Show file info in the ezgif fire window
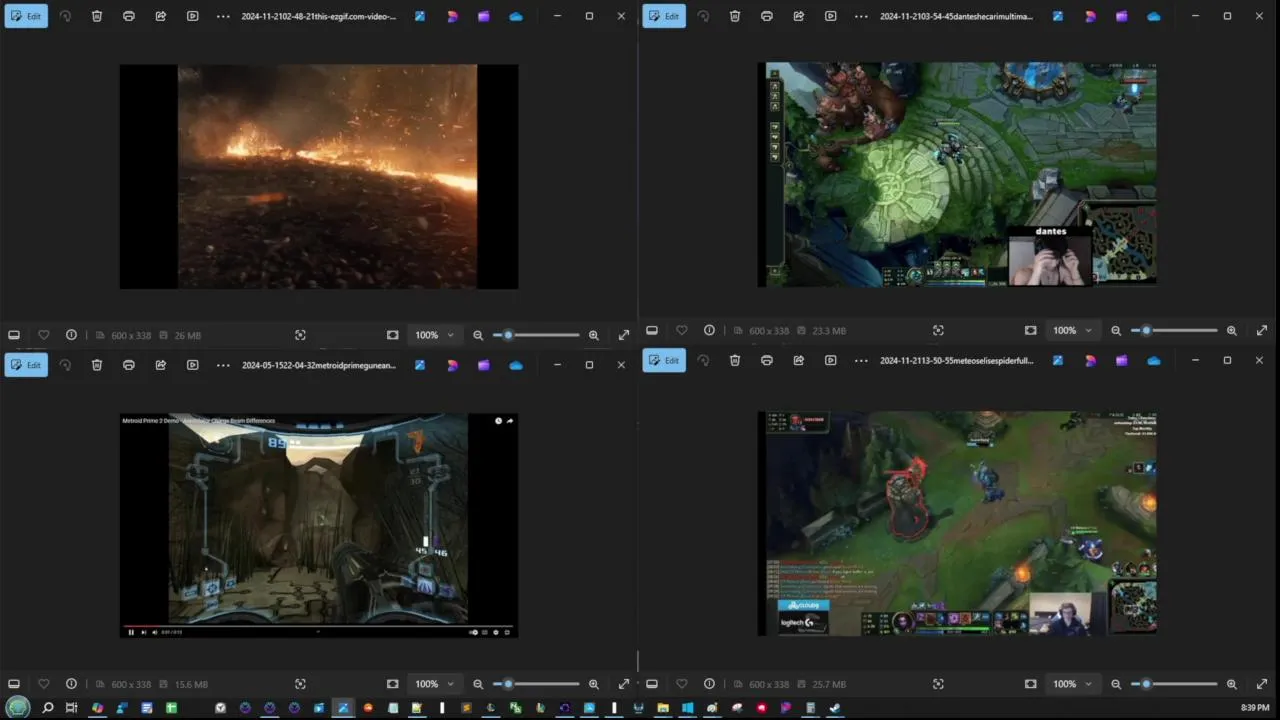This screenshot has height=720, width=1280. coord(71,335)
